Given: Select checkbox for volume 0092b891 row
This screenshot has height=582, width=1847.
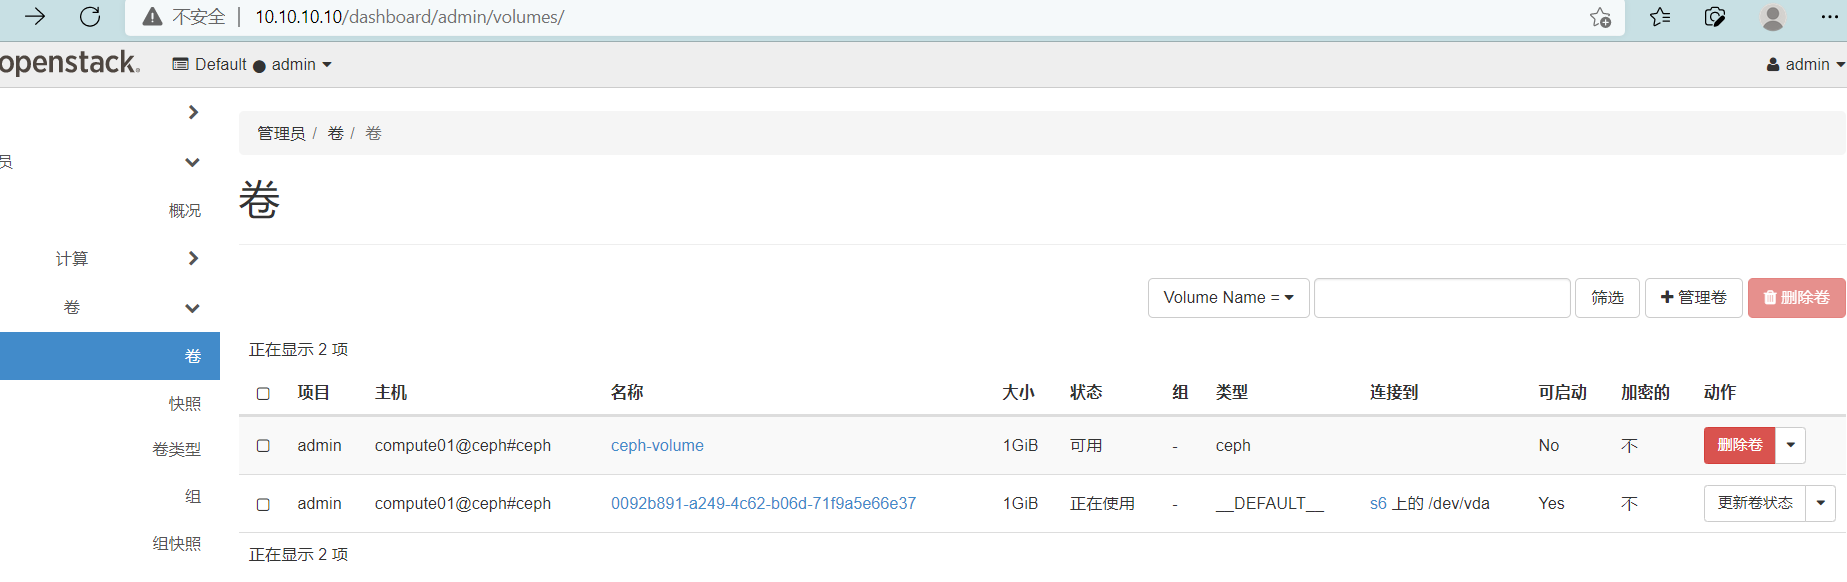Looking at the screenshot, I should [x=263, y=504].
